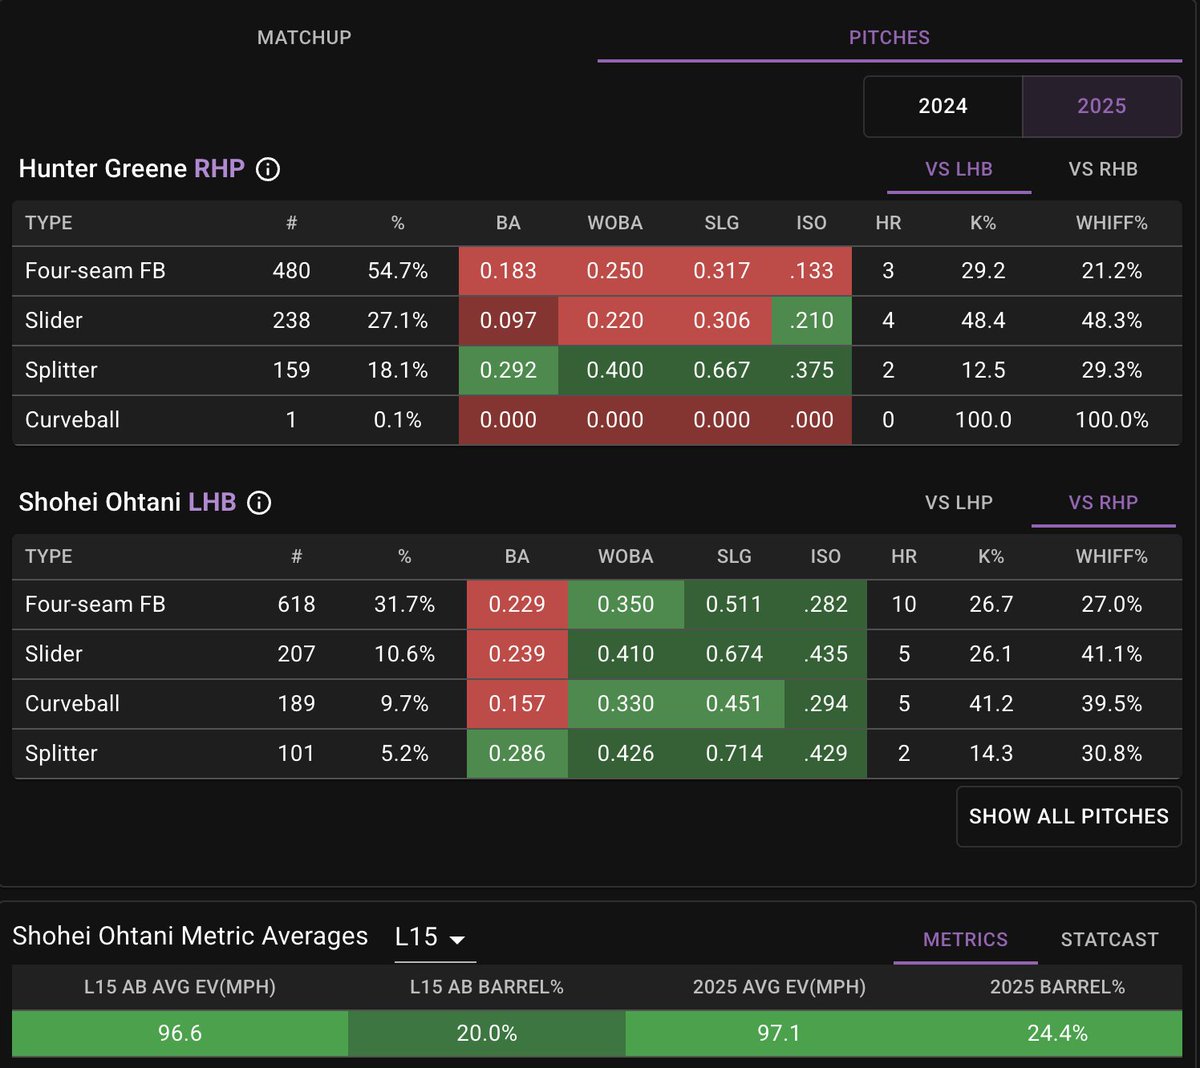The height and width of the screenshot is (1068, 1200).
Task: Click Ohtani's Slider row label
Action: [54, 654]
